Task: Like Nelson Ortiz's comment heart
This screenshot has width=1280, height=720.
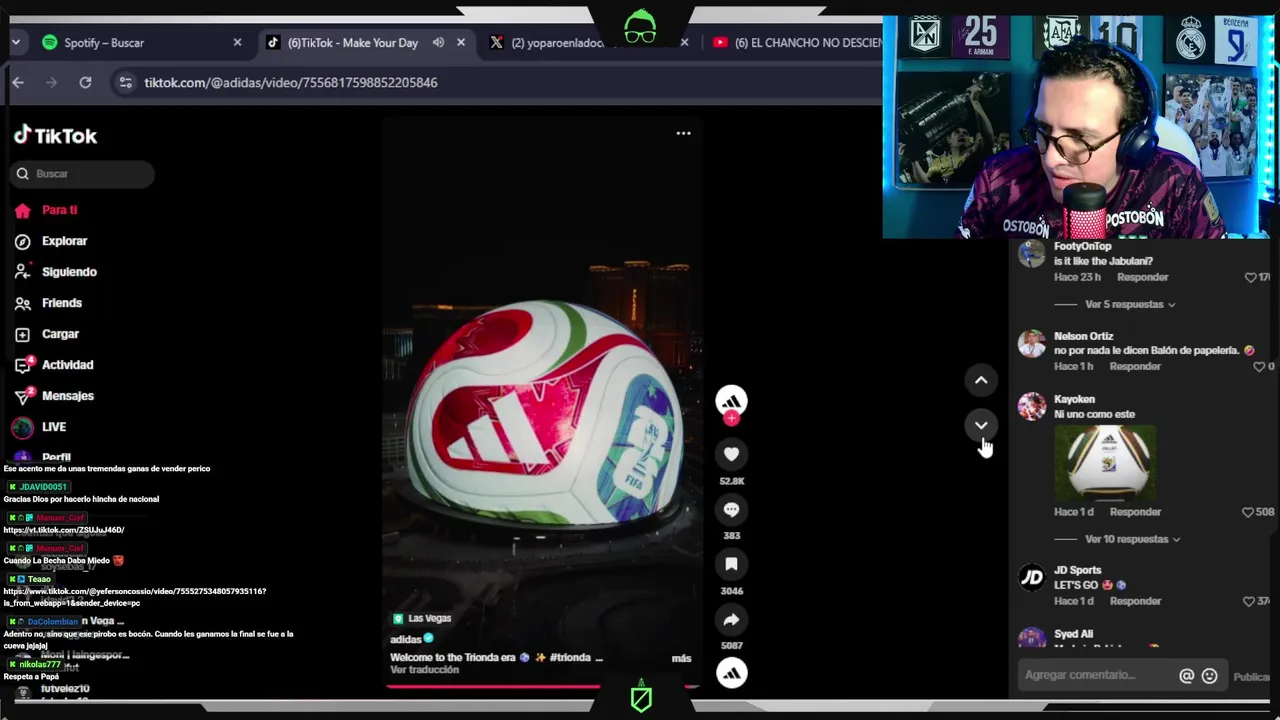Action: 1259,366
